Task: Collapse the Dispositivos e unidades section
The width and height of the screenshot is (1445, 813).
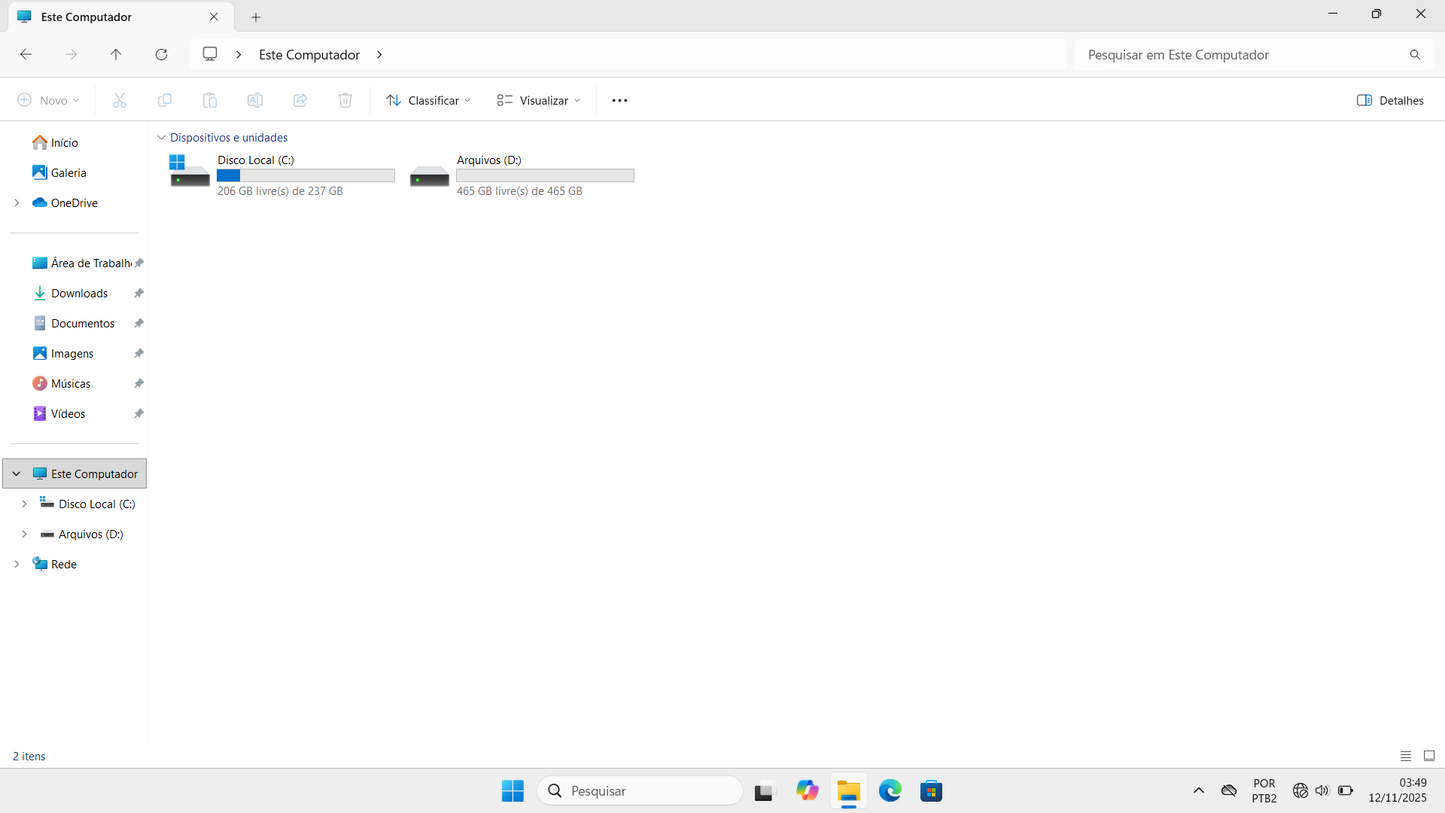Action: point(161,137)
